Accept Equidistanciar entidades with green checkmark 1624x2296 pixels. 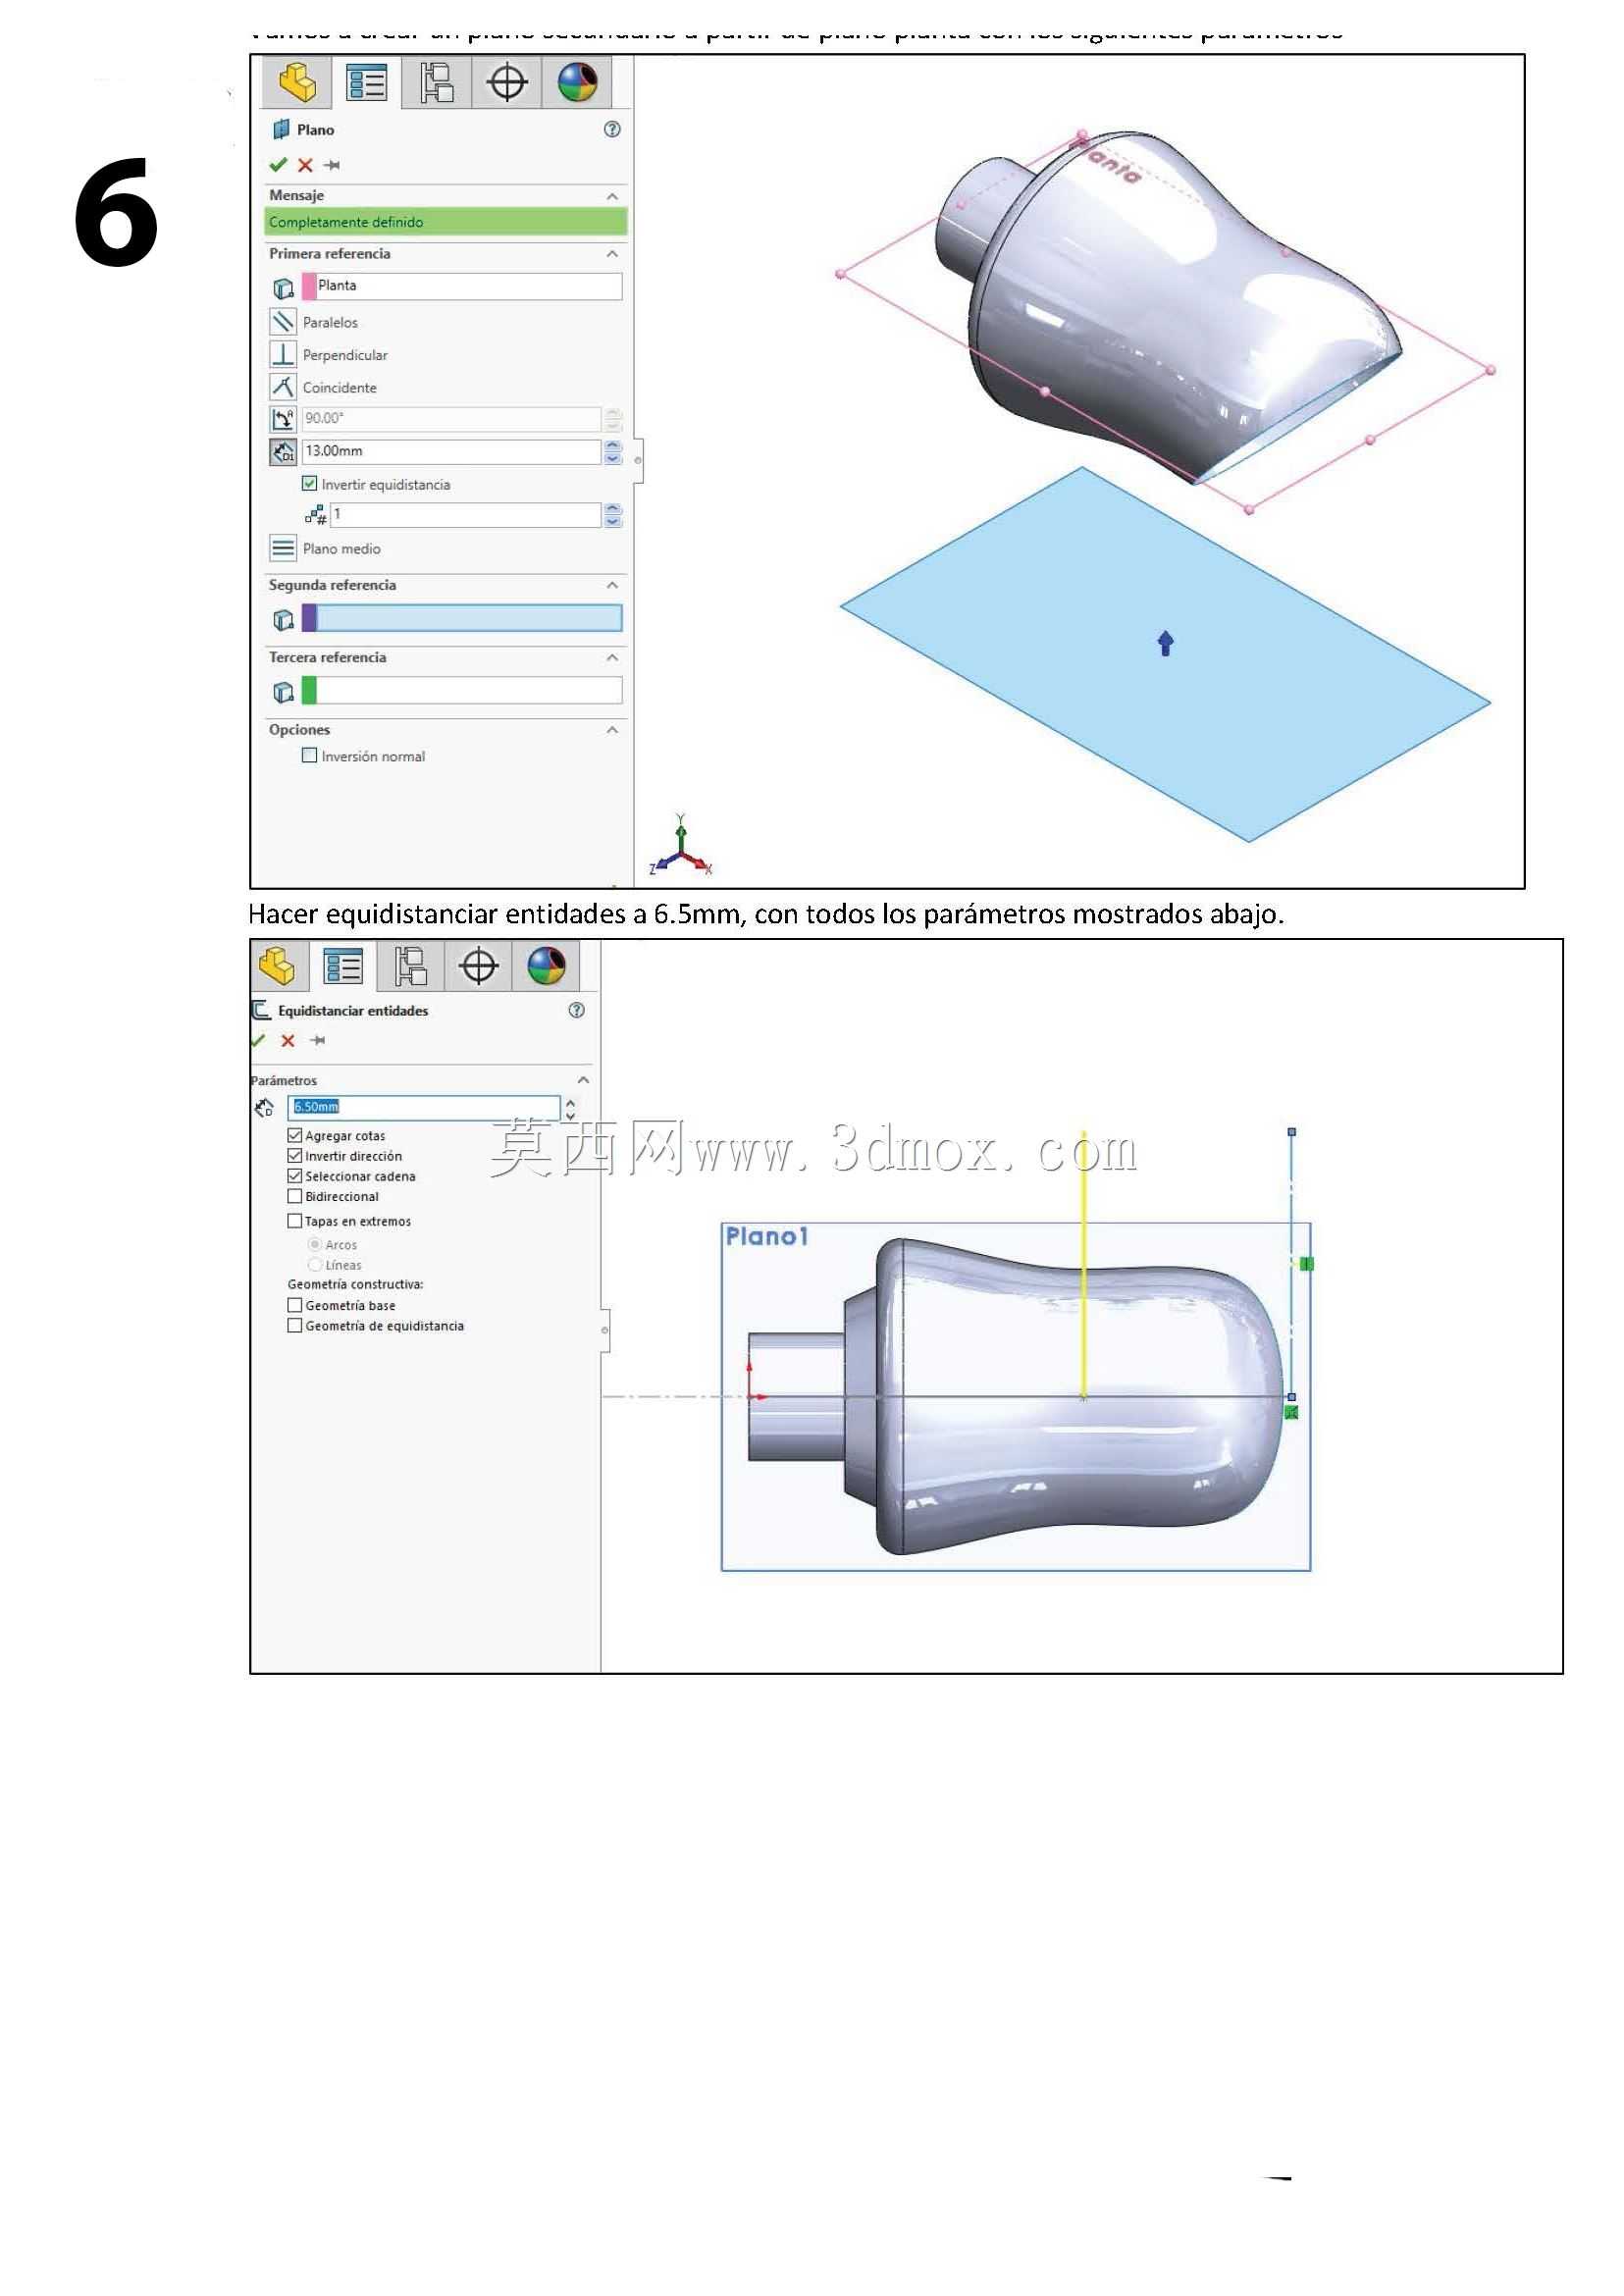(258, 1041)
